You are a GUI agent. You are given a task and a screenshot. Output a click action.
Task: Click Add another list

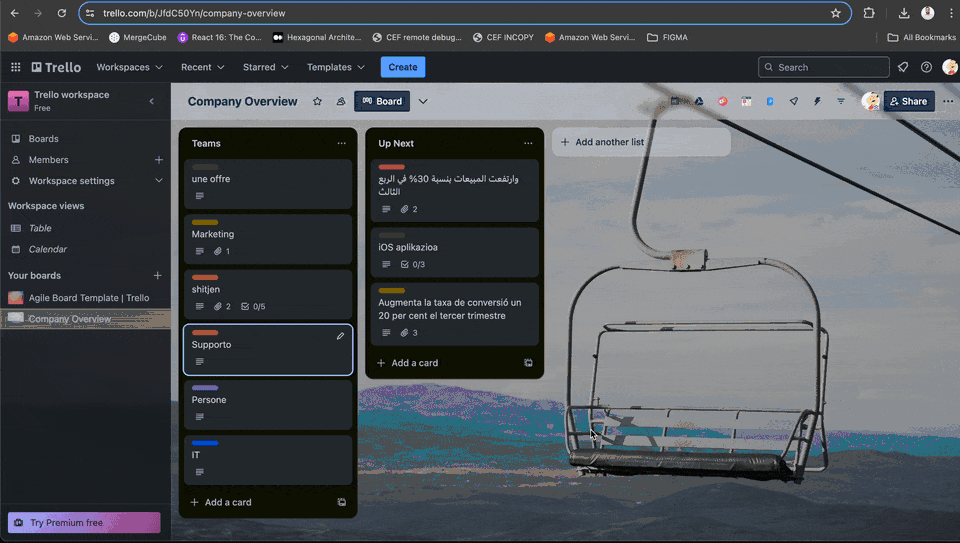[x=641, y=142]
